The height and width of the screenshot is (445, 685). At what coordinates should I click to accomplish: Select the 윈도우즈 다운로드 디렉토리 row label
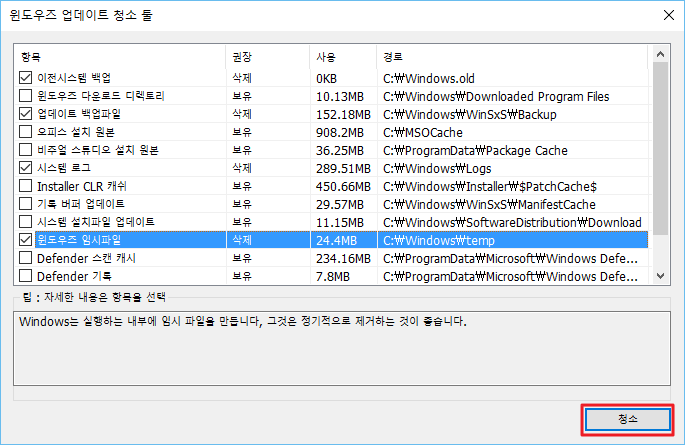pyautogui.click(x=100, y=96)
